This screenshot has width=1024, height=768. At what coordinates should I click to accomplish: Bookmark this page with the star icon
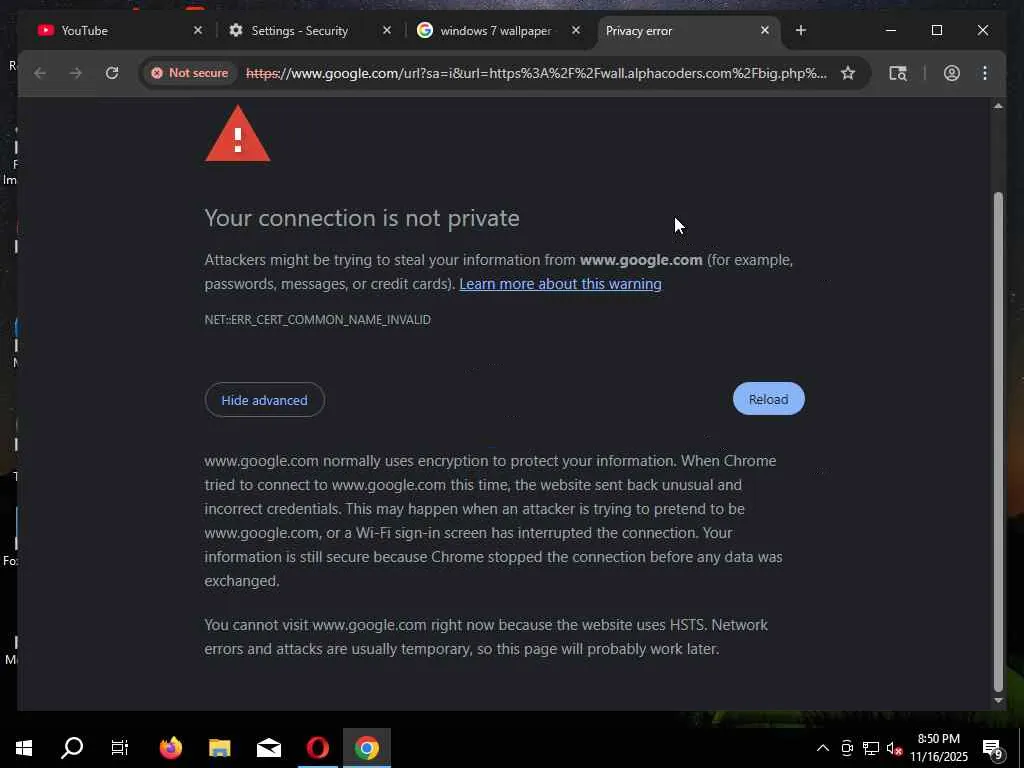[848, 73]
